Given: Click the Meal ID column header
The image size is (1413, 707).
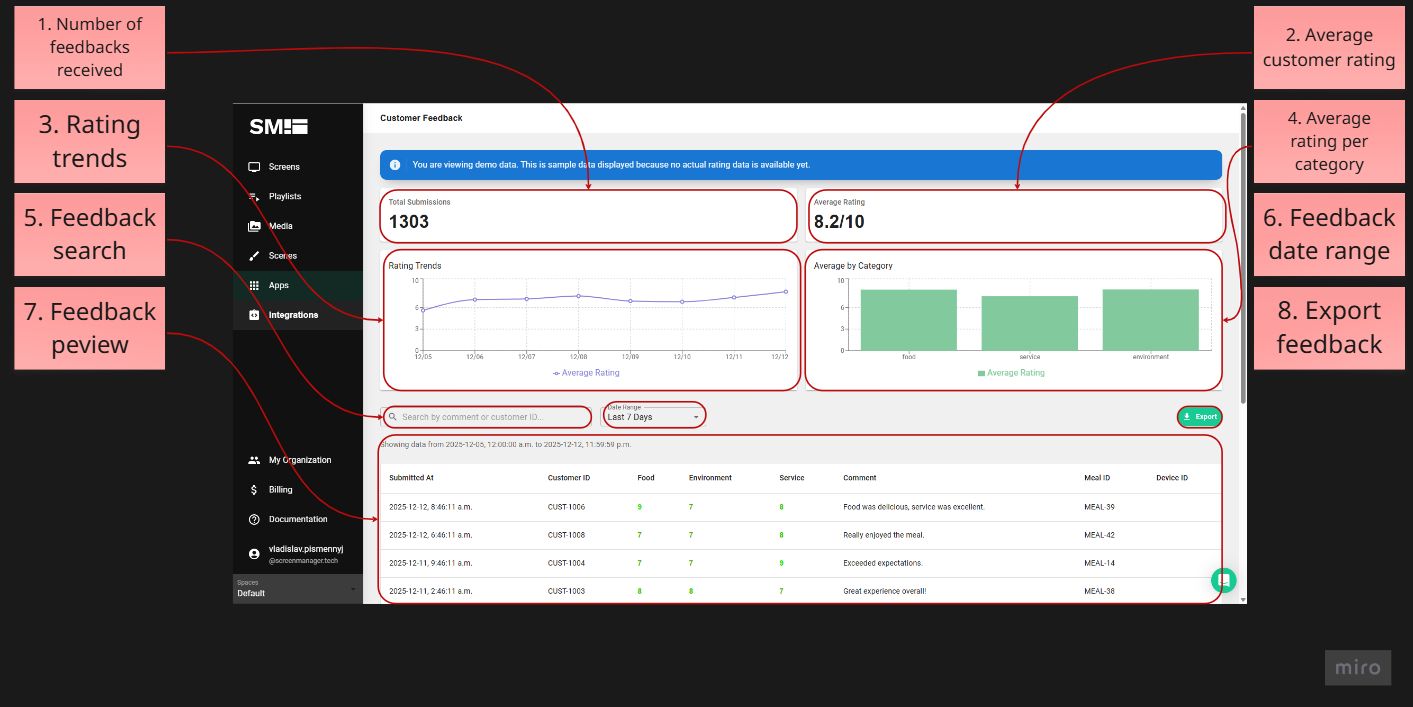Looking at the screenshot, I should [x=1097, y=478].
